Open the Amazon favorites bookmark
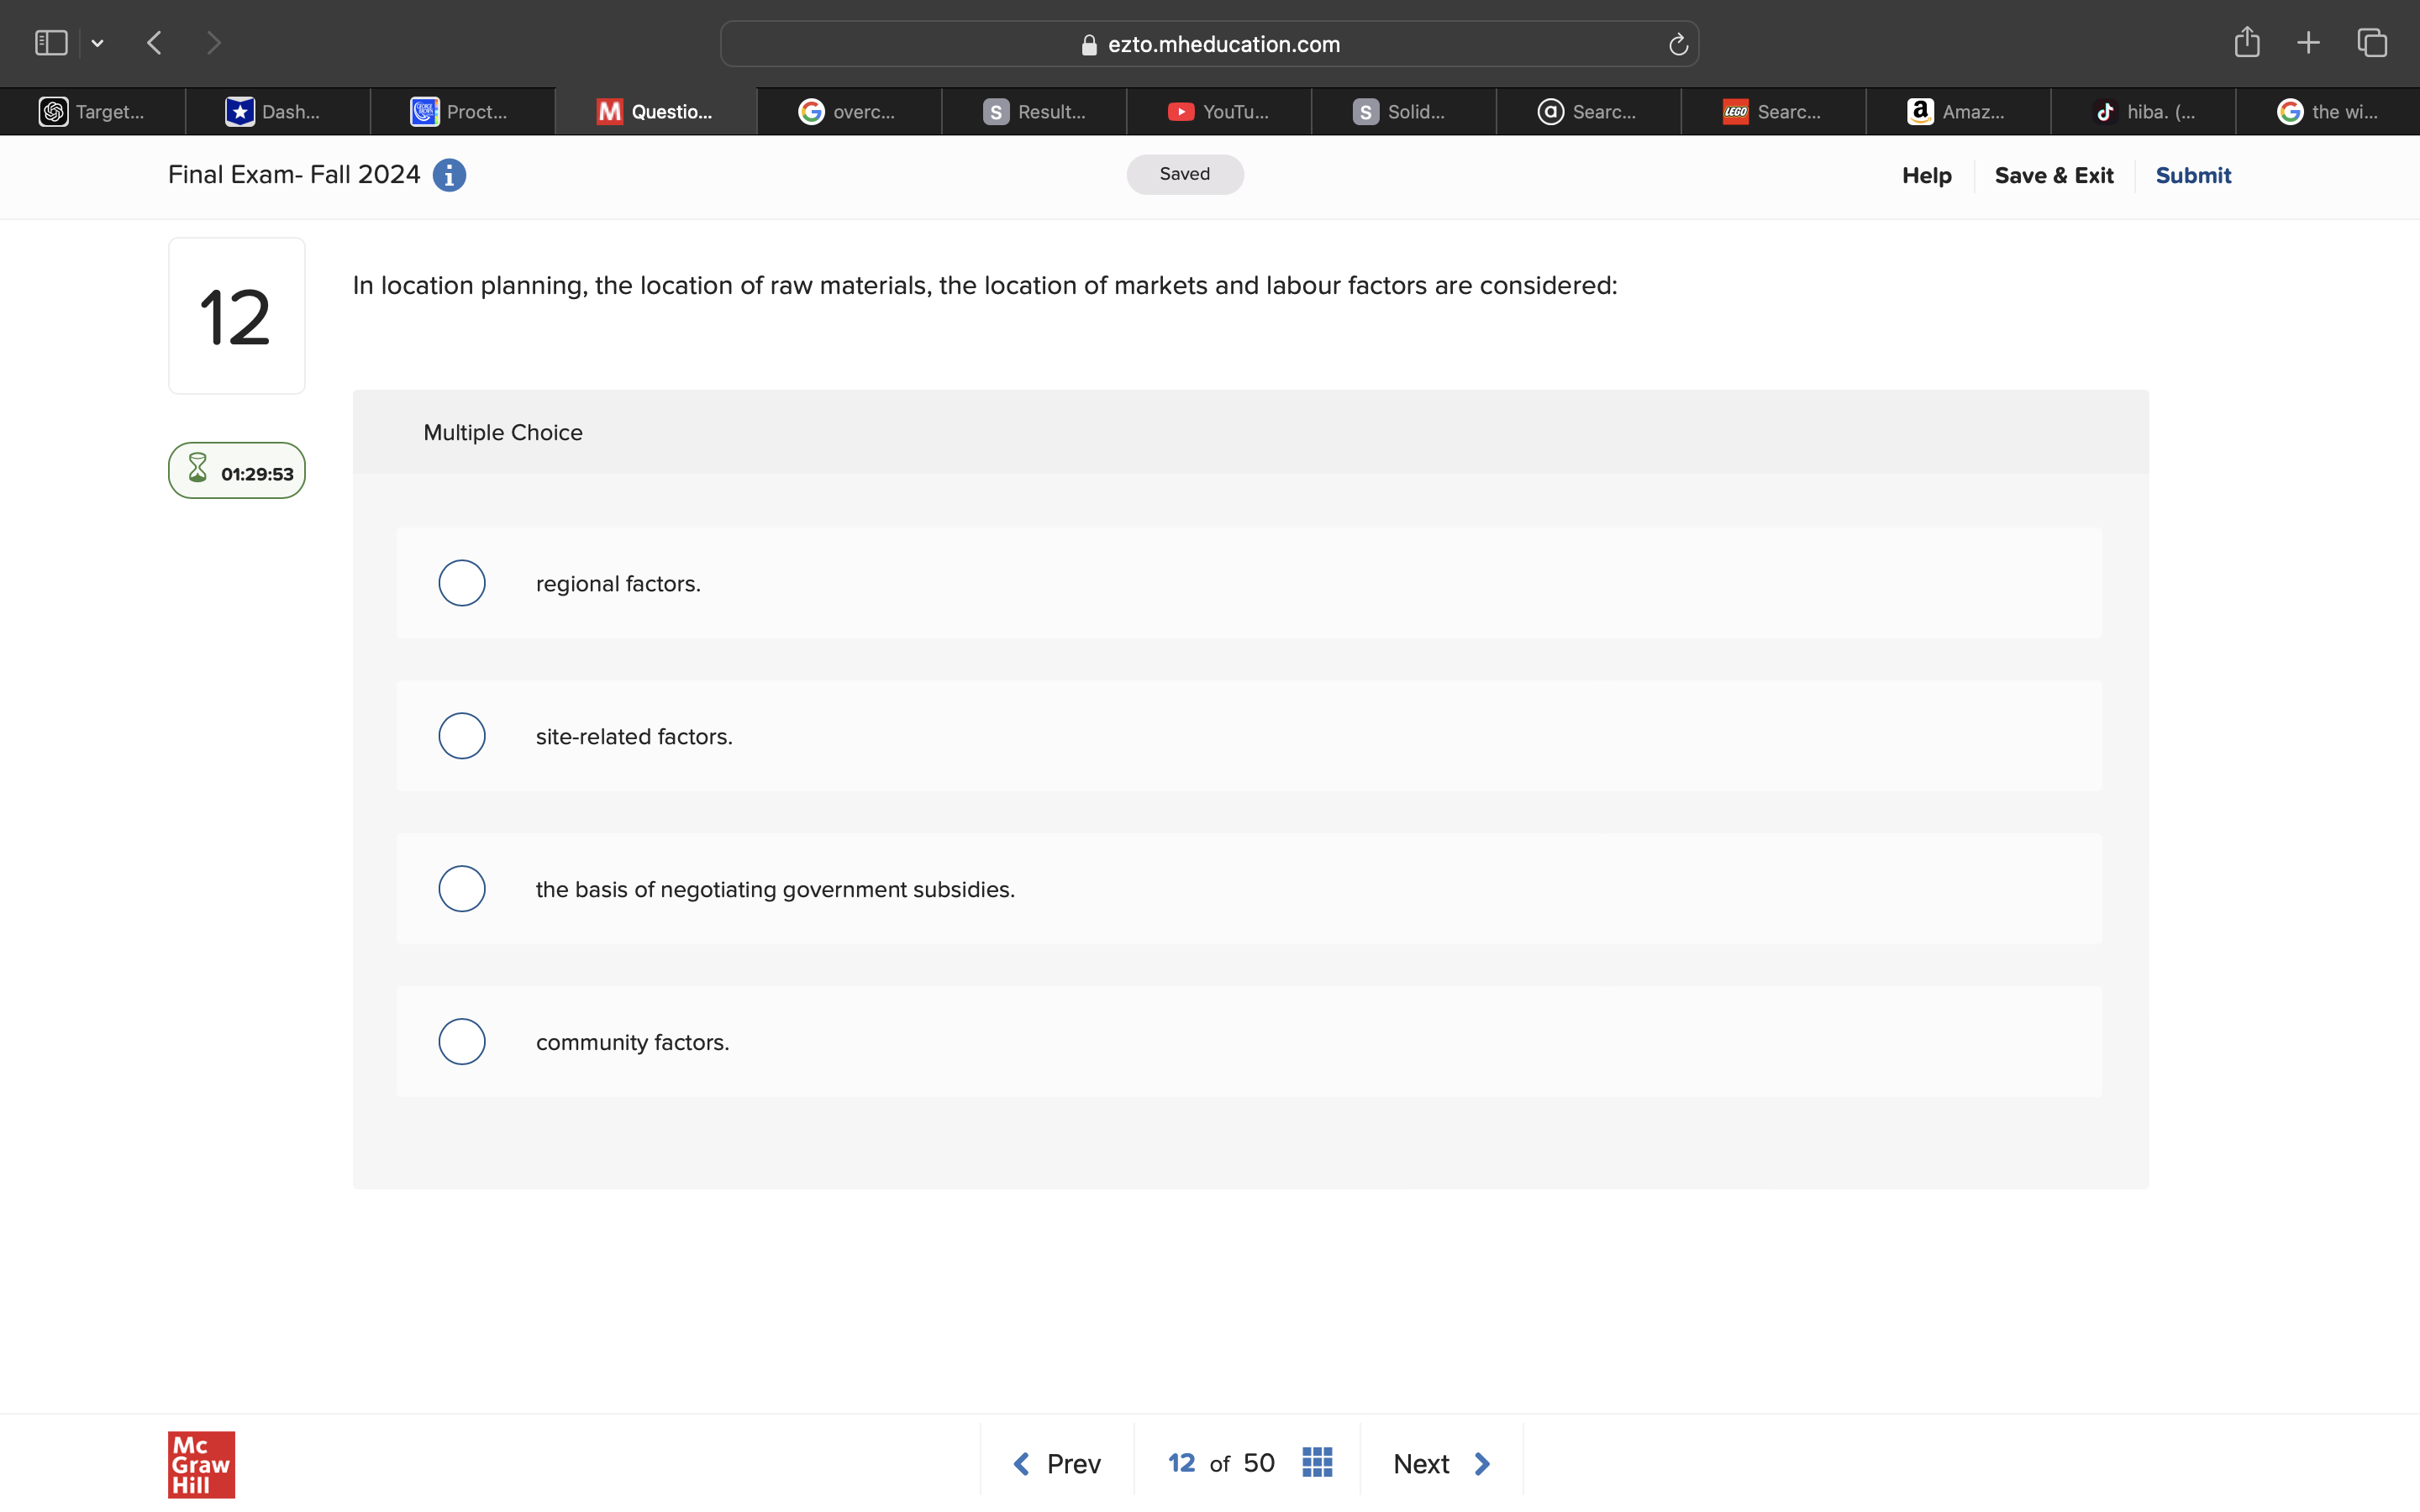 pos(1957,111)
